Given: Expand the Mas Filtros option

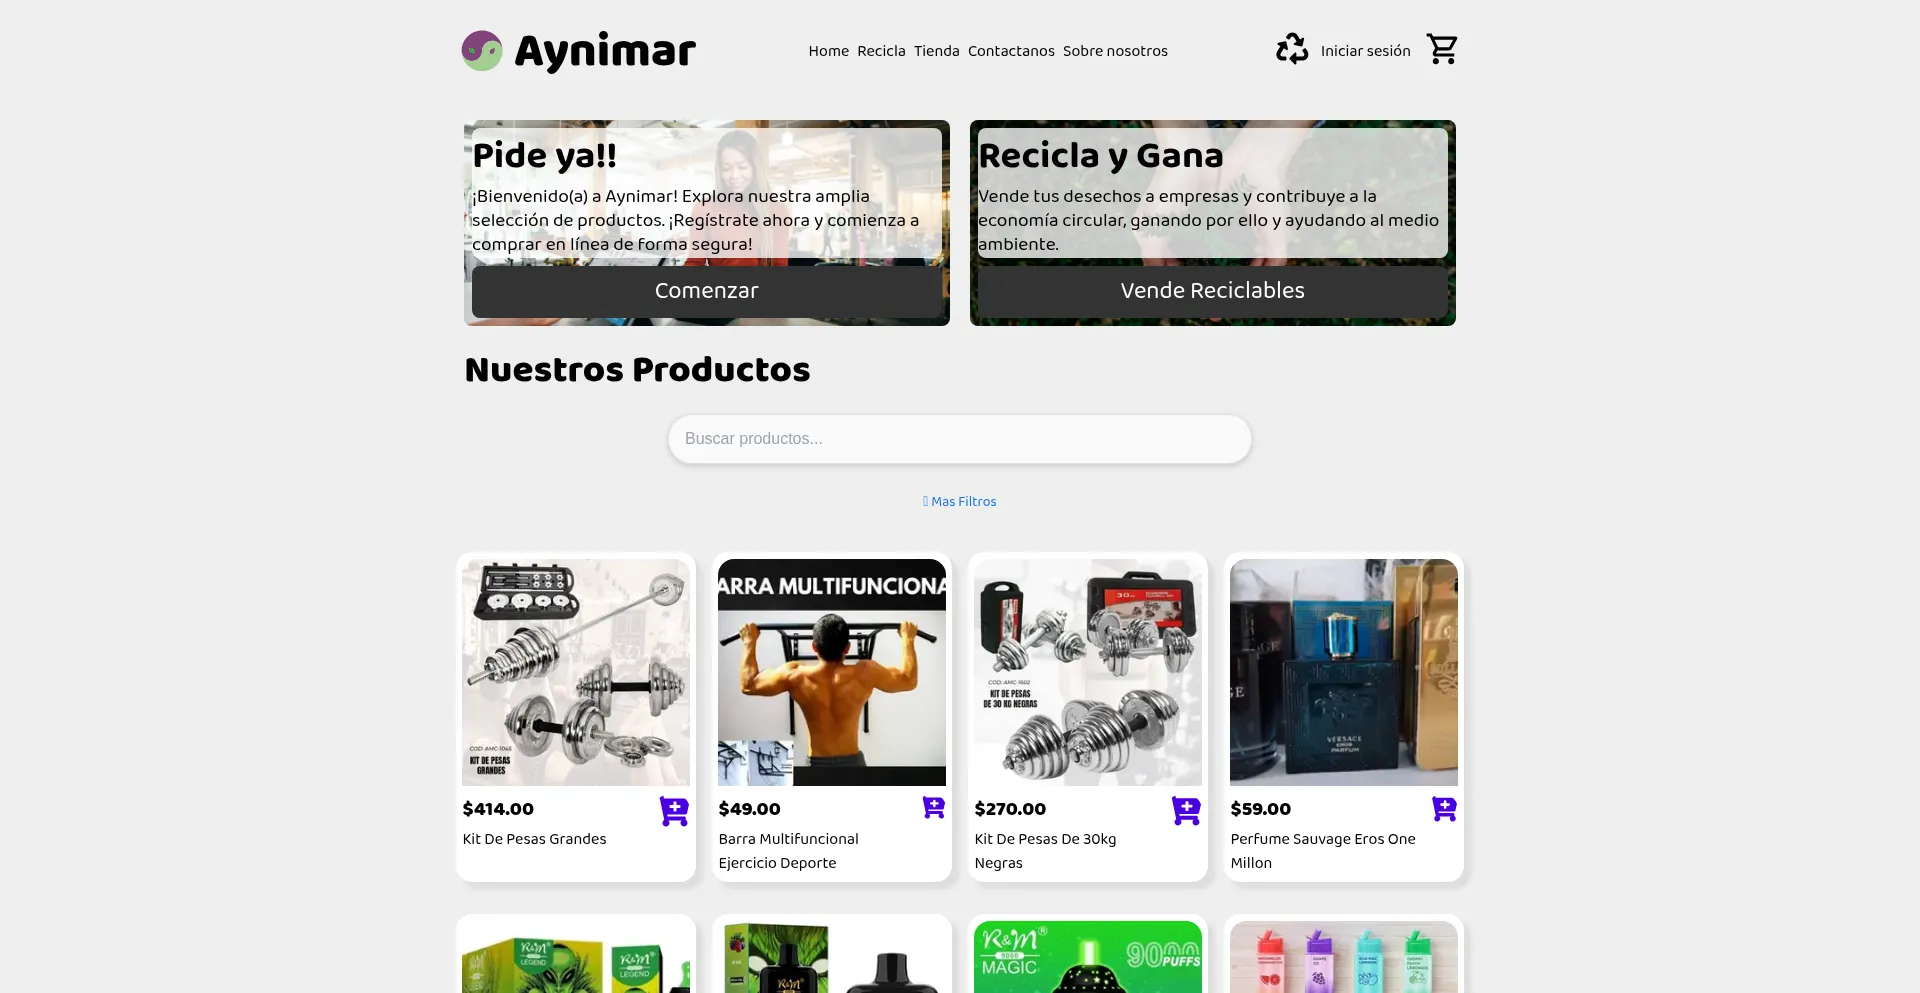Looking at the screenshot, I should pyautogui.click(x=960, y=502).
